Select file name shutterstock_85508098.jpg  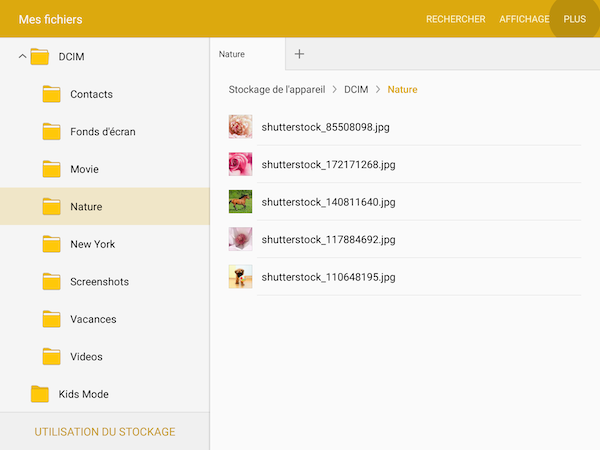pos(326,127)
